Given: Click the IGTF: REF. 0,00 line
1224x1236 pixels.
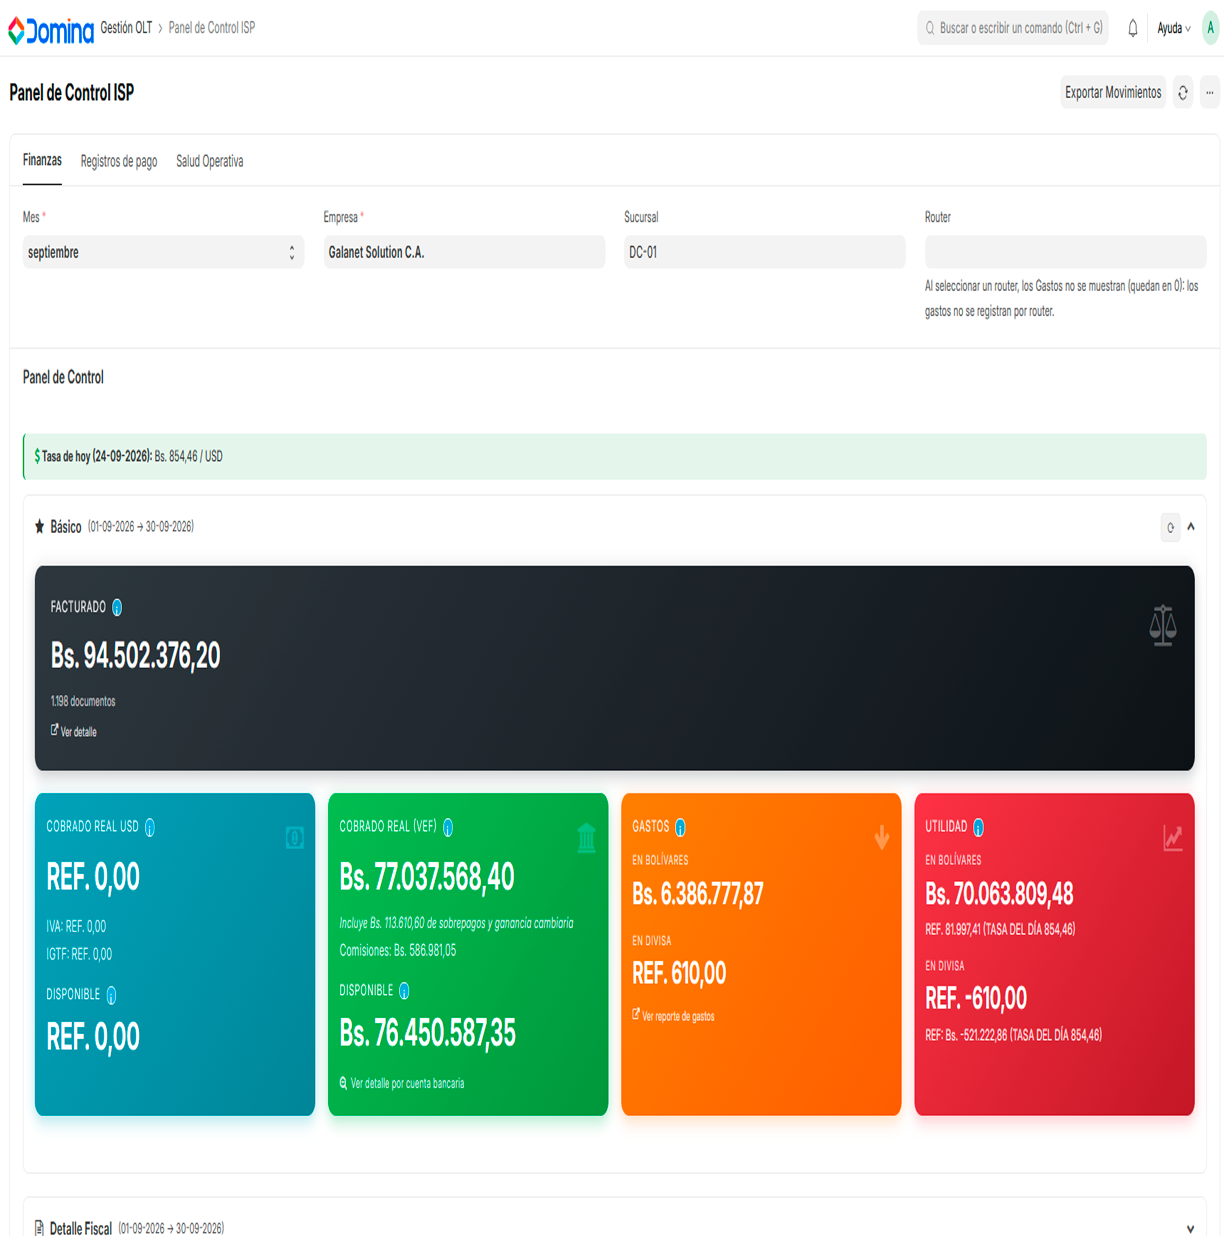Looking at the screenshot, I should (79, 954).
